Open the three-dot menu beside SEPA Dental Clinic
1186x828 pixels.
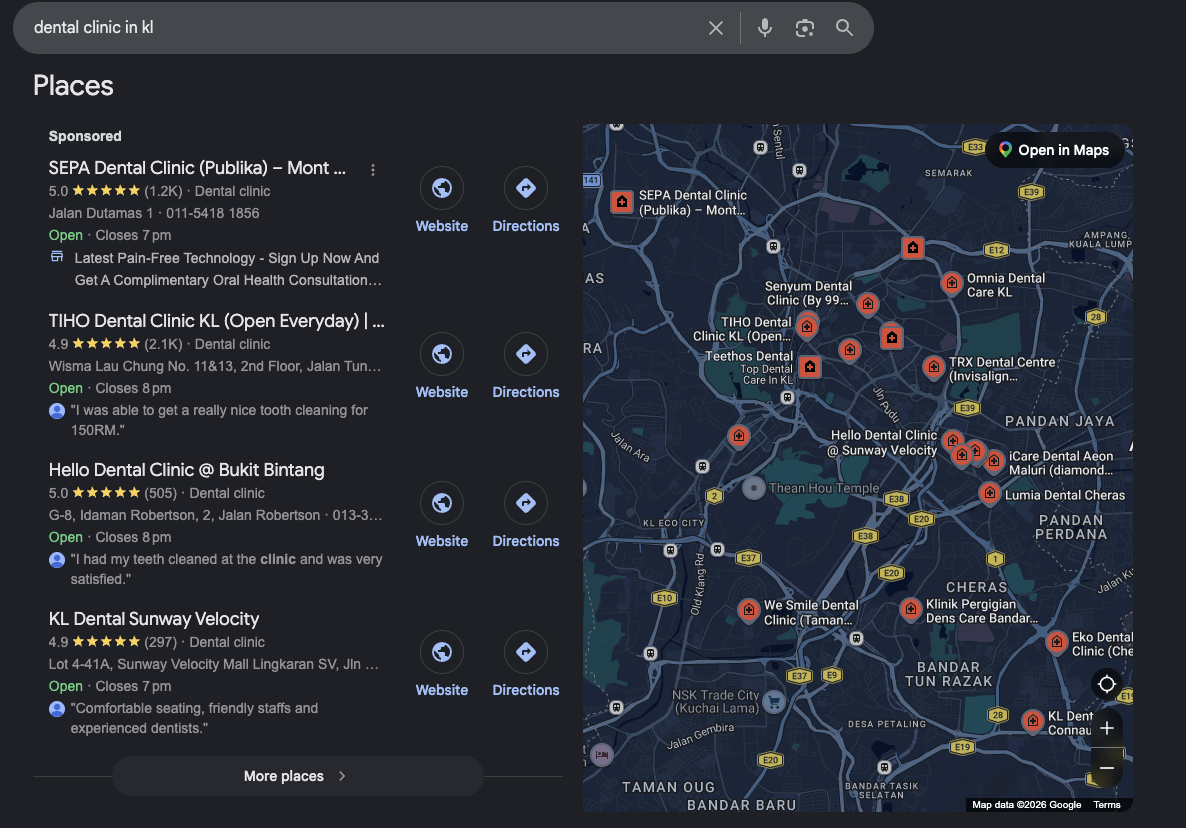[373, 170]
